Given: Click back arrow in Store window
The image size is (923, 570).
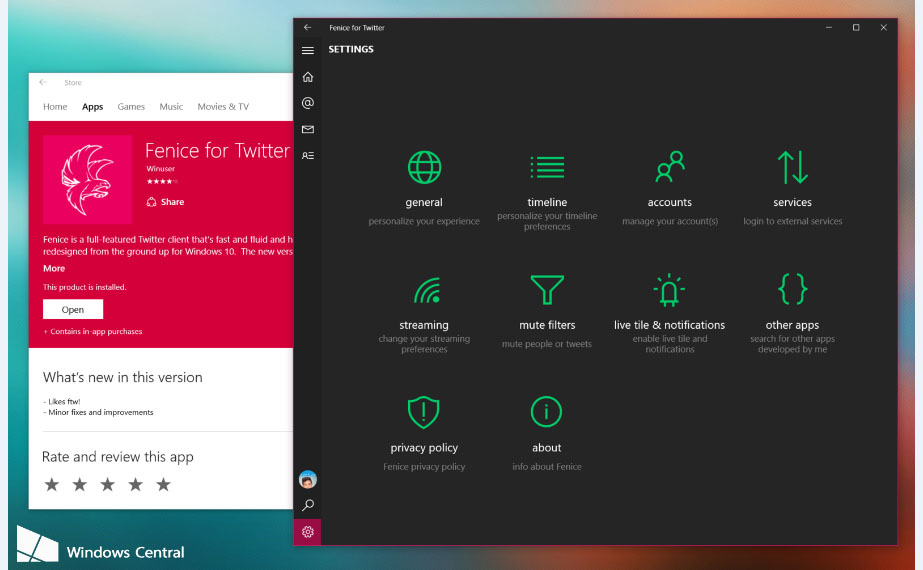Looking at the screenshot, I should tap(43, 82).
